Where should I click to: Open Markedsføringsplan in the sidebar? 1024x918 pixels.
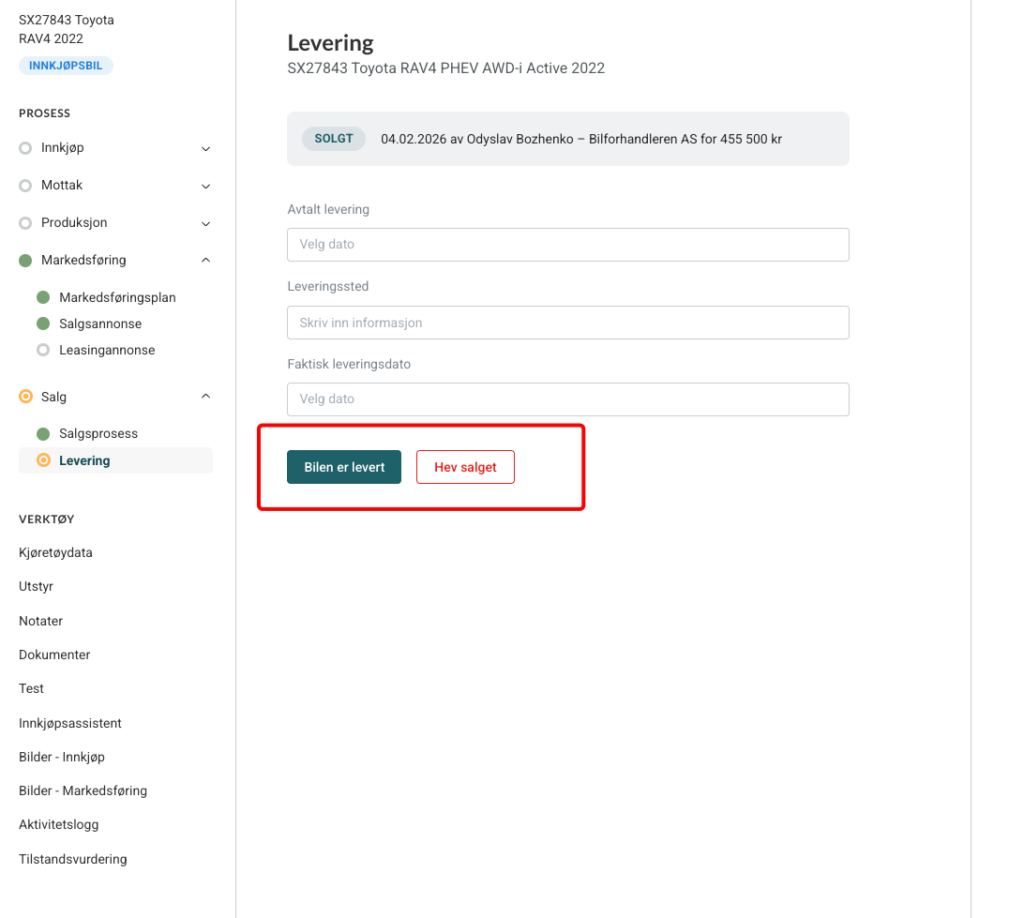click(x=117, y=298)
